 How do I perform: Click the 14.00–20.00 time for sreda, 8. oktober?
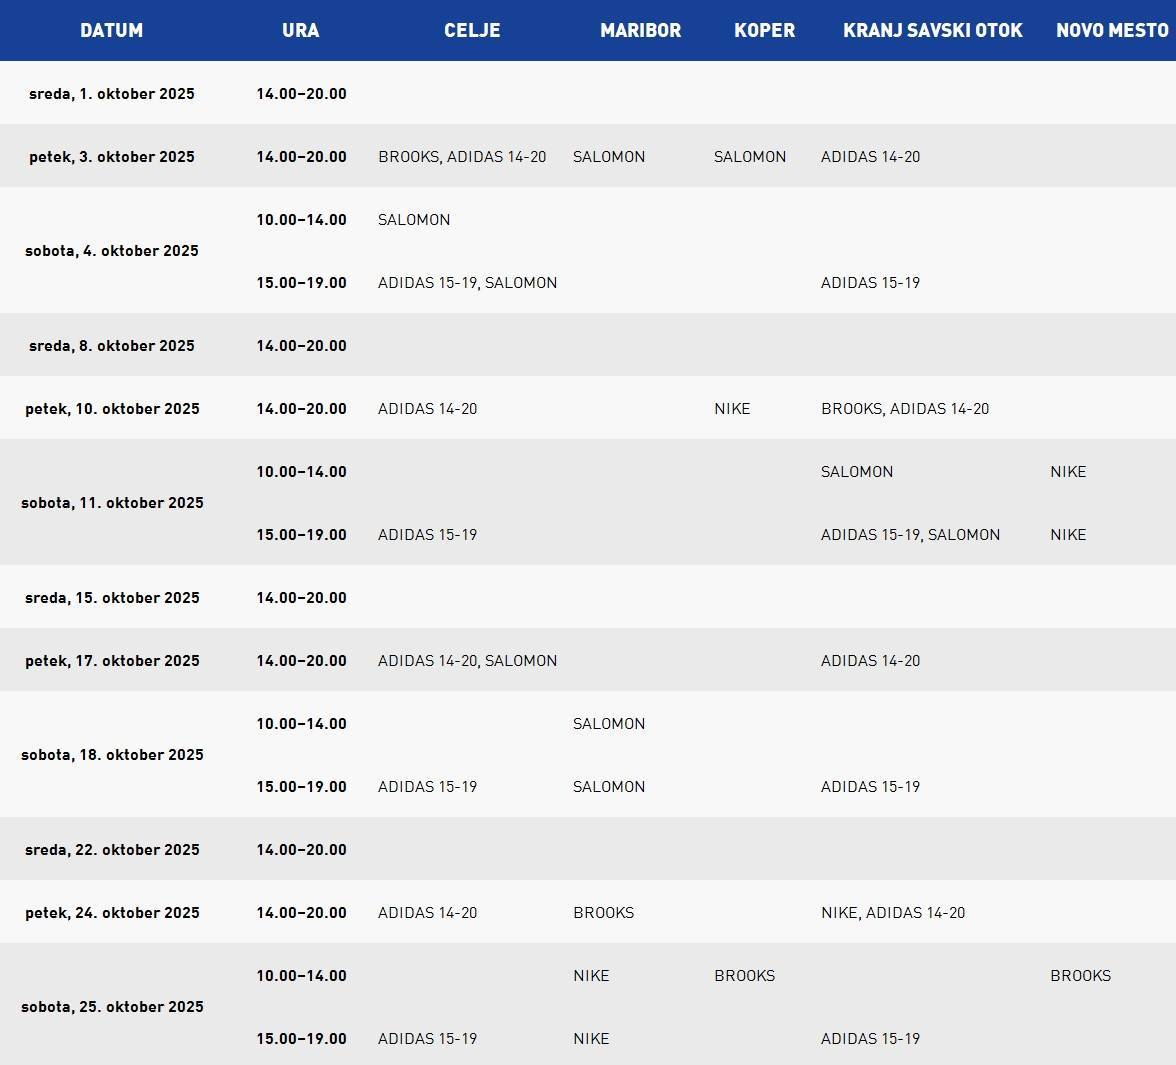pos(302,346)
